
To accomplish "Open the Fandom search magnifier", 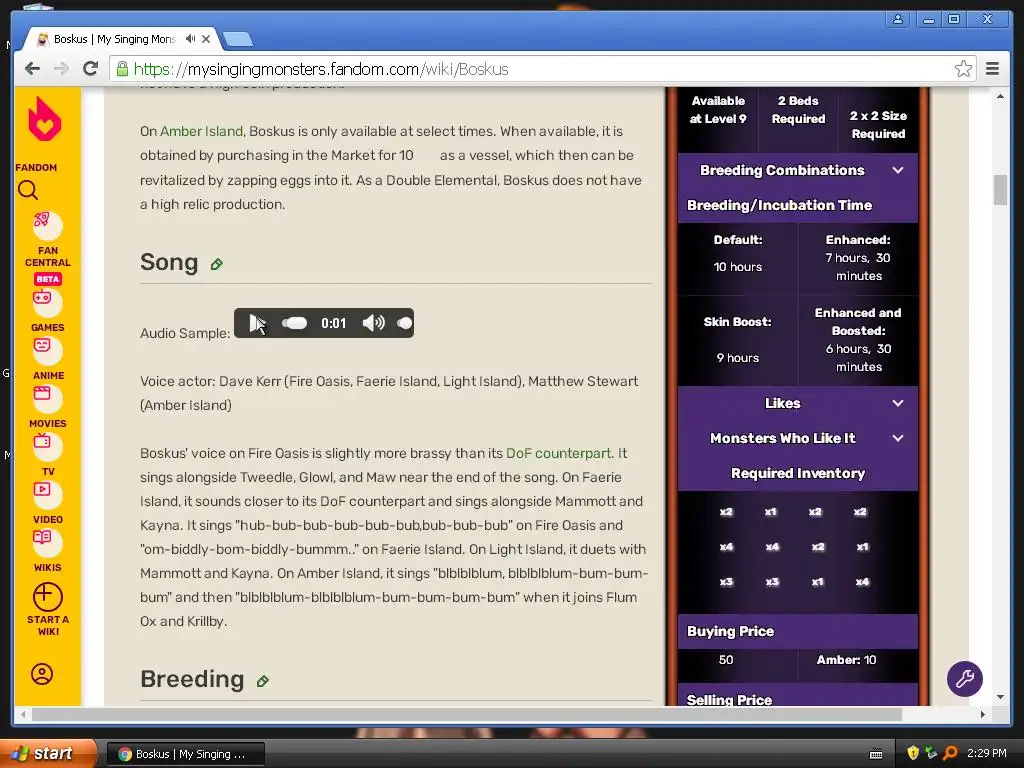I will click(x=27, y=190).
